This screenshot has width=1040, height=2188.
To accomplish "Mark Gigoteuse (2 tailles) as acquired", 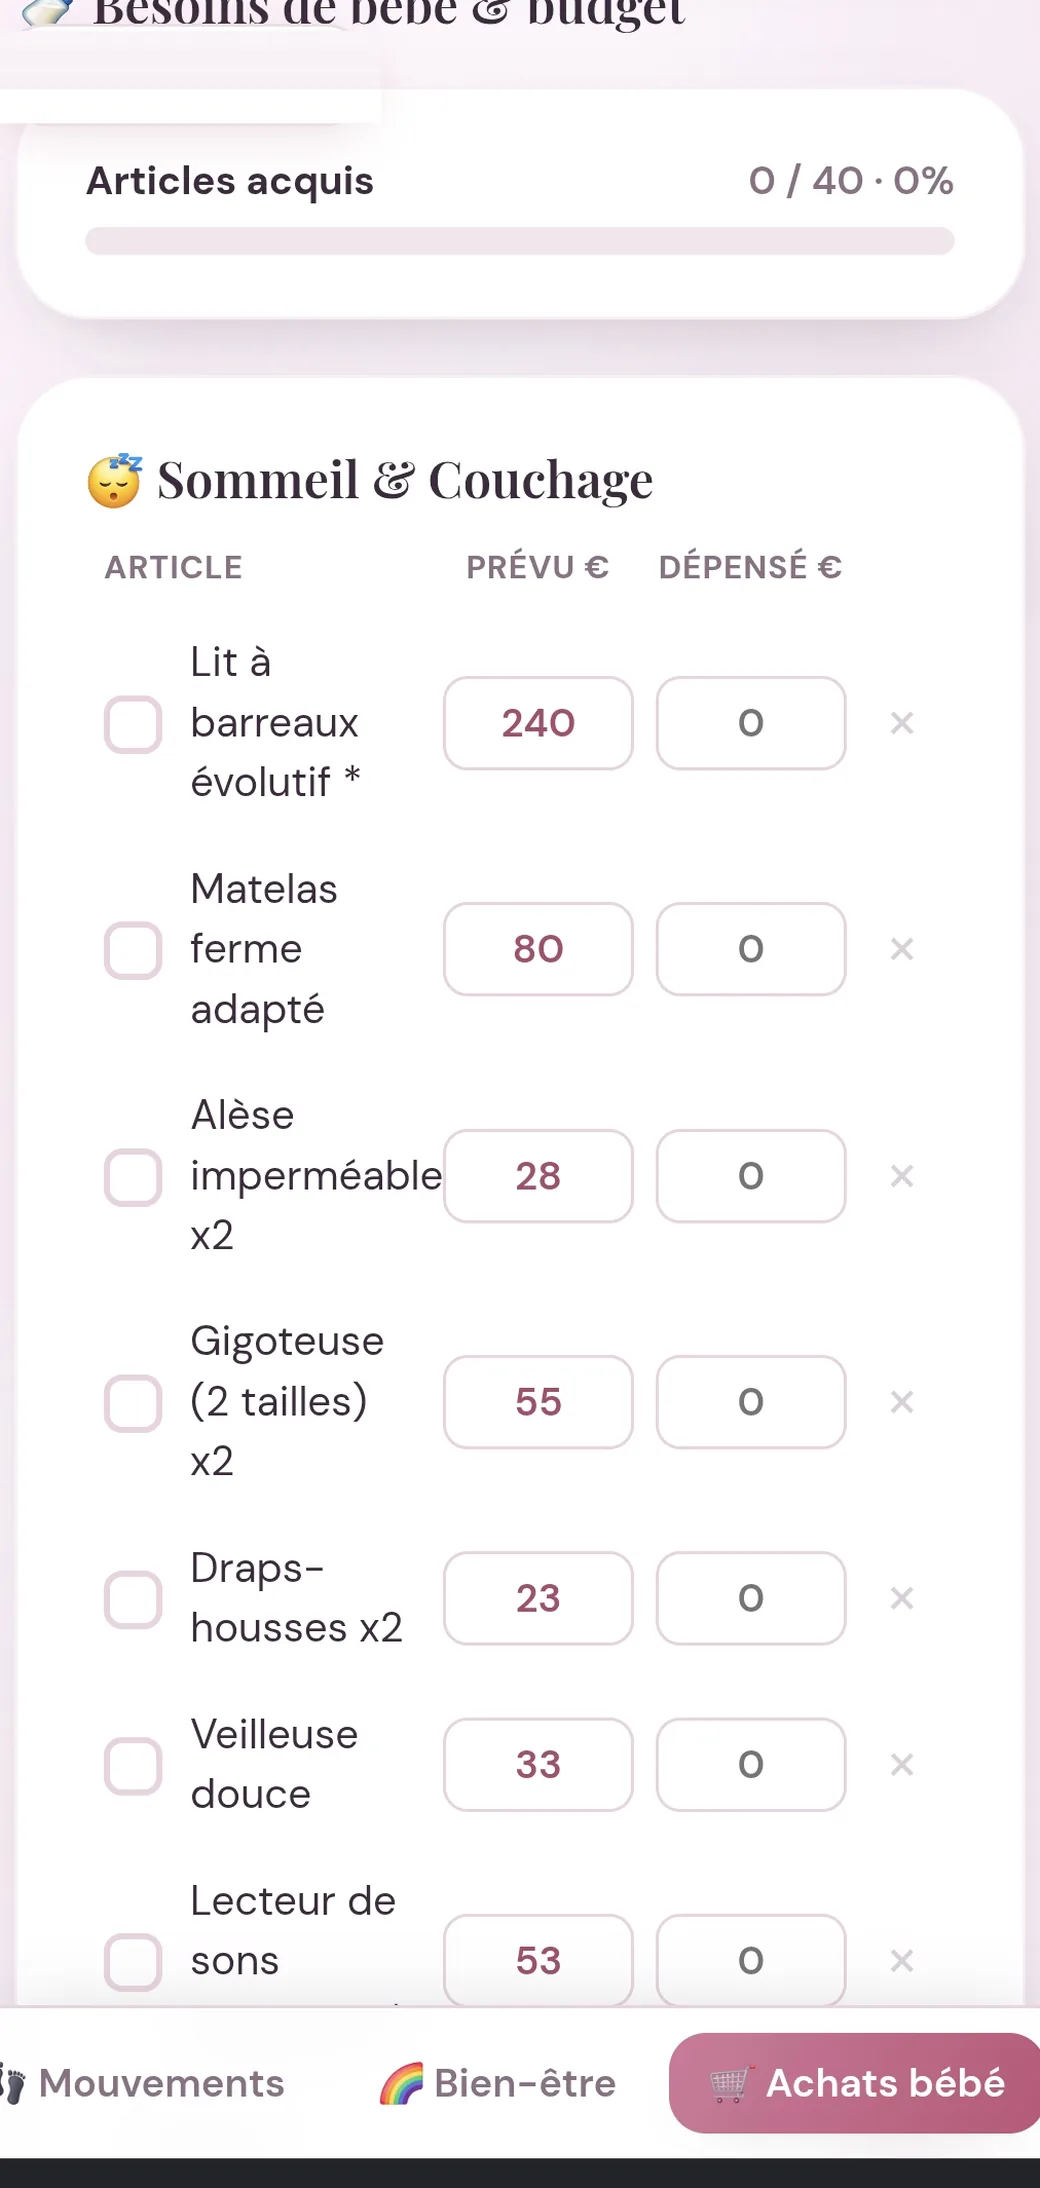I will tap(133, 1403).
